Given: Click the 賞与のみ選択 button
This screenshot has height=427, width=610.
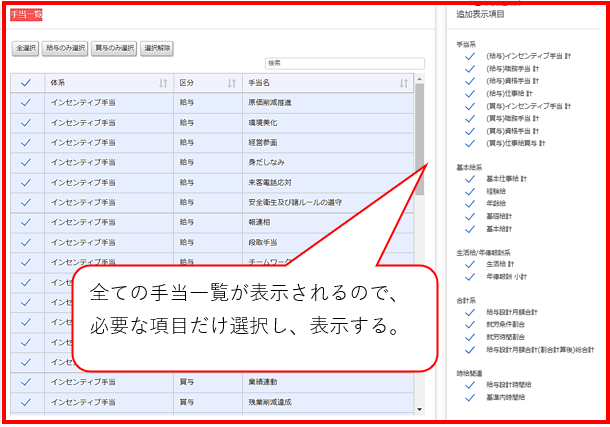Looking at the screenshot, I should (x=115, y=48).
